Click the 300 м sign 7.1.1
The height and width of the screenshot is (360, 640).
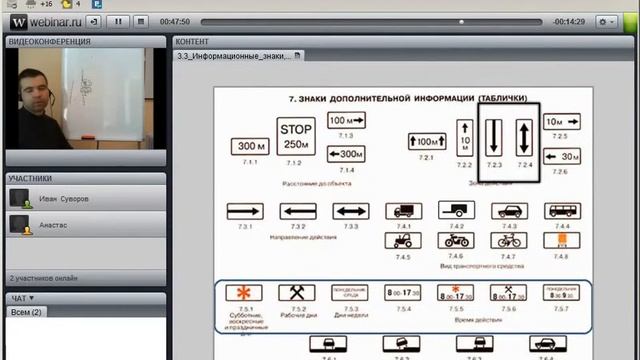click(x=250, y=147)
